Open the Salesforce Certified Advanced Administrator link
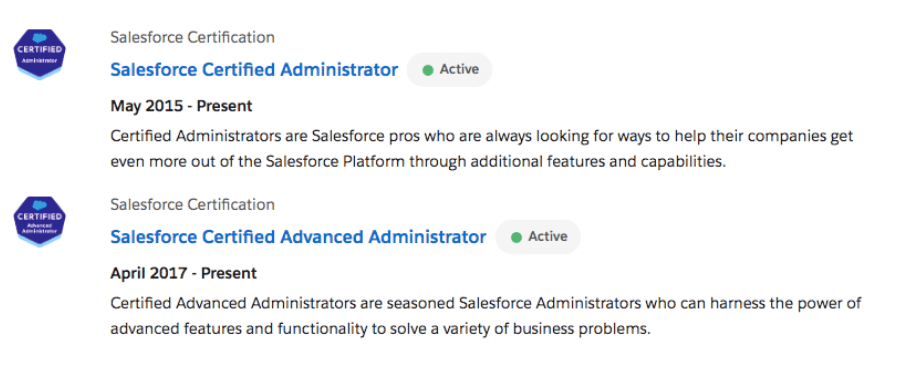The height and width of the screenshot is (367, 900). 298,237
